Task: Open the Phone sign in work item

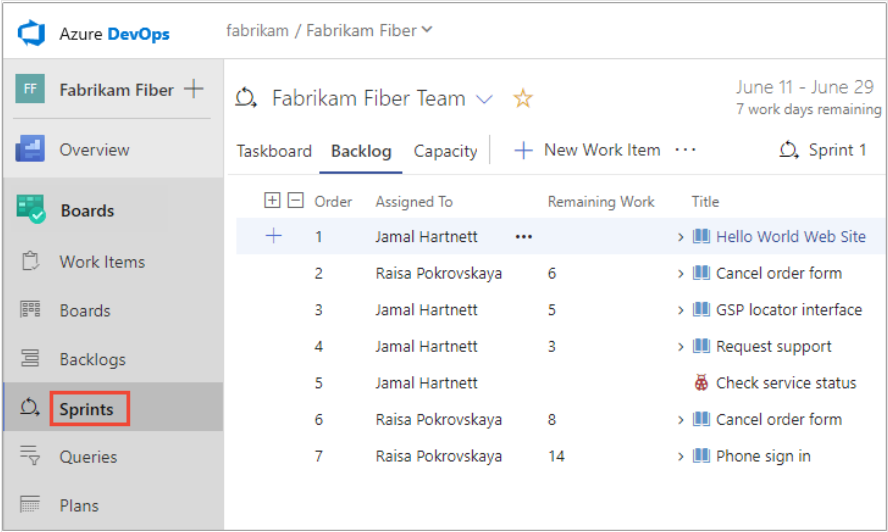Action: pos(763,456)
